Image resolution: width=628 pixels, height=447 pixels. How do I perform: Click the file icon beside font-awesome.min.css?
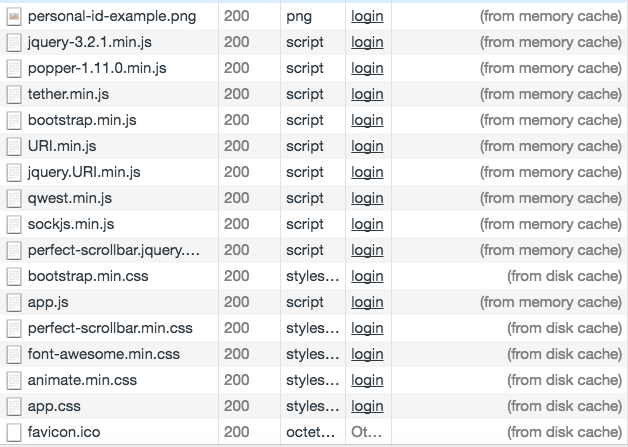point(14,355)
